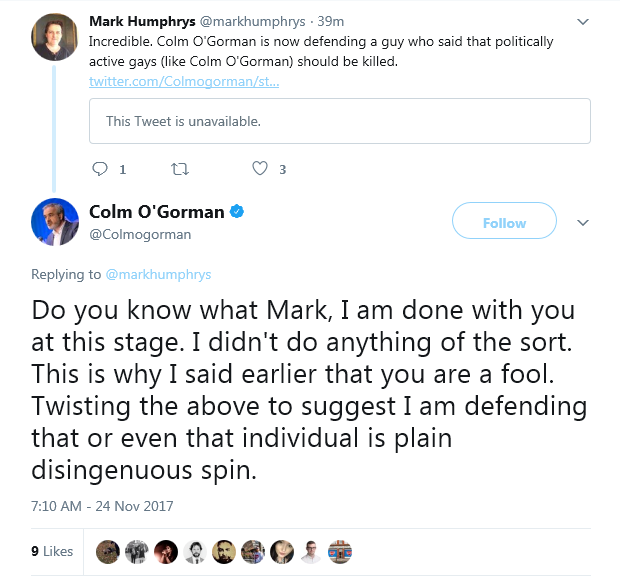This screenshot has width=620, height=578.
Task: Expand the options chevron on Mark's tweet
Action: tap(583, 21)
